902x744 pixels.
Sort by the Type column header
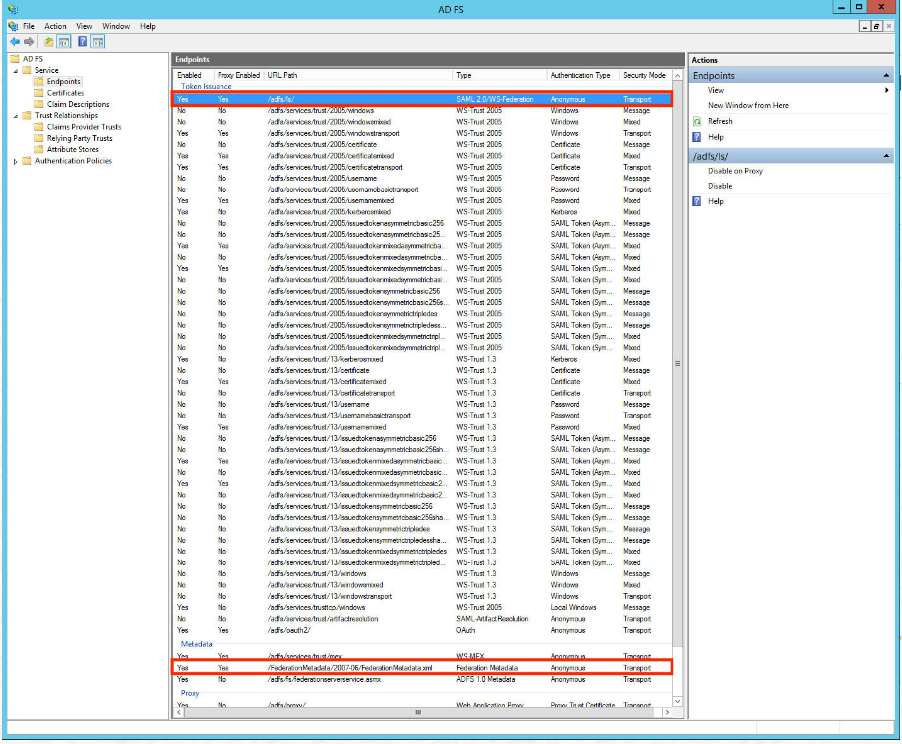499,75
